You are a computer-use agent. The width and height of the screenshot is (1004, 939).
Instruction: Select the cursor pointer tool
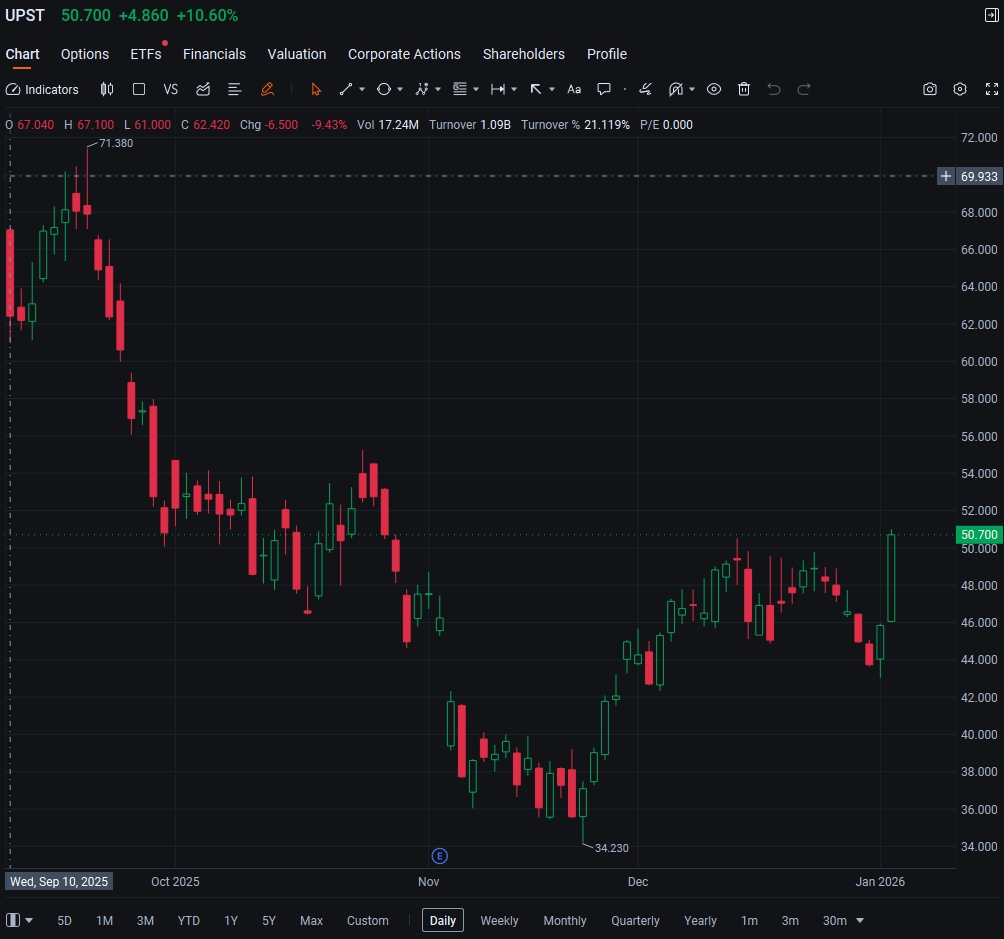coord(316,89)
